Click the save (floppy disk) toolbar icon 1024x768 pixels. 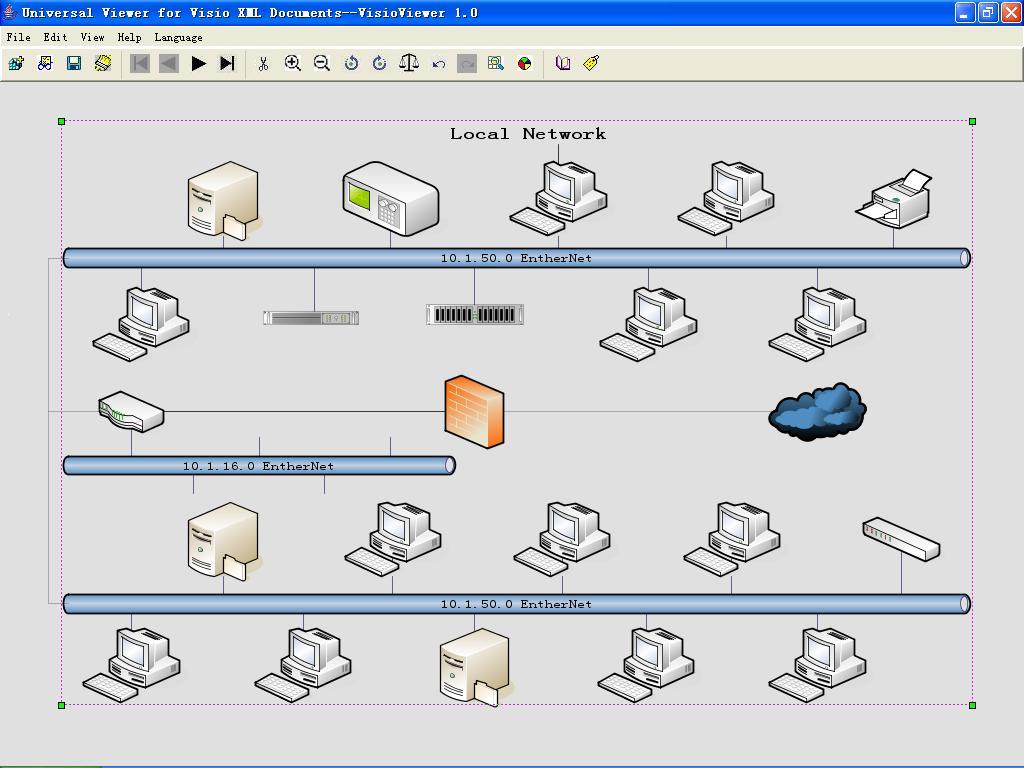[74, 63]
